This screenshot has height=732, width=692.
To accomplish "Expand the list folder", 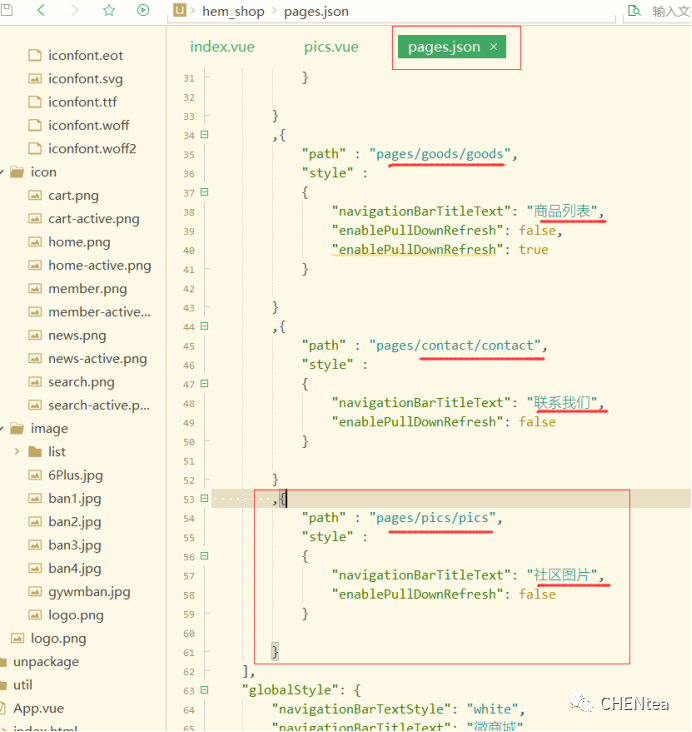I will coord(17,452).
